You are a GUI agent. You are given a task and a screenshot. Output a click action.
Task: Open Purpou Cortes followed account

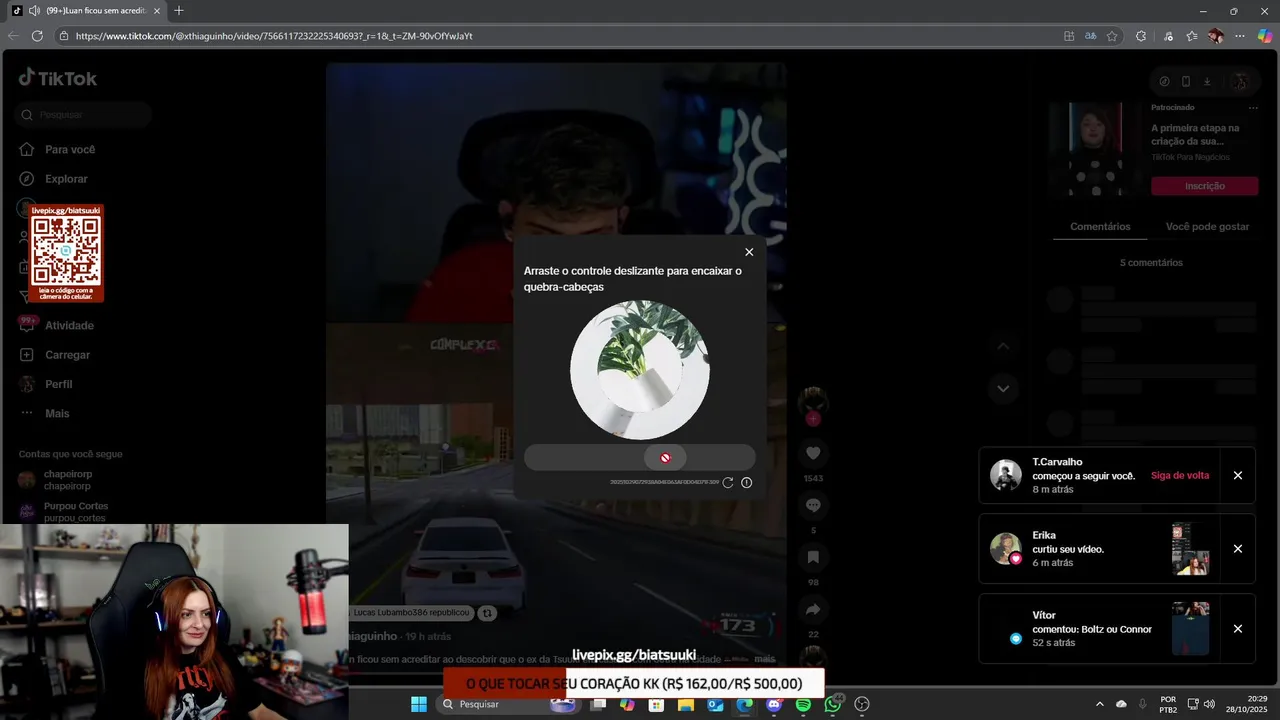tap(64, 512)
